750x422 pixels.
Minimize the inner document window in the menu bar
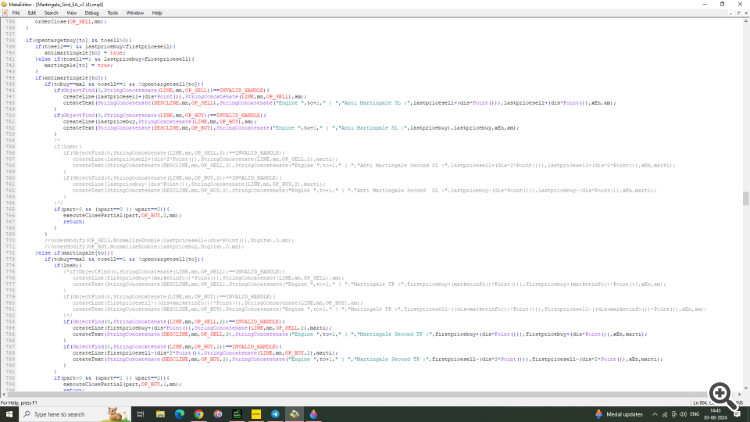tap(730, 13)
